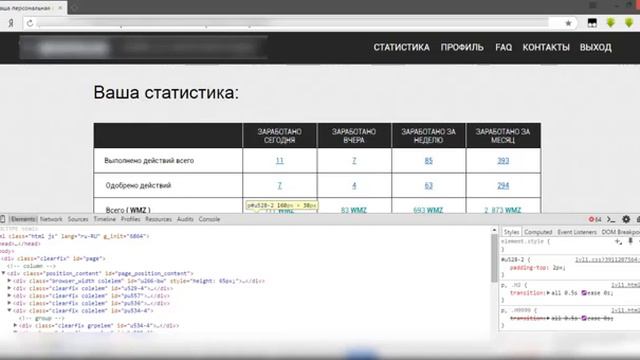Toggle element state pin icon in Styles

630,241
